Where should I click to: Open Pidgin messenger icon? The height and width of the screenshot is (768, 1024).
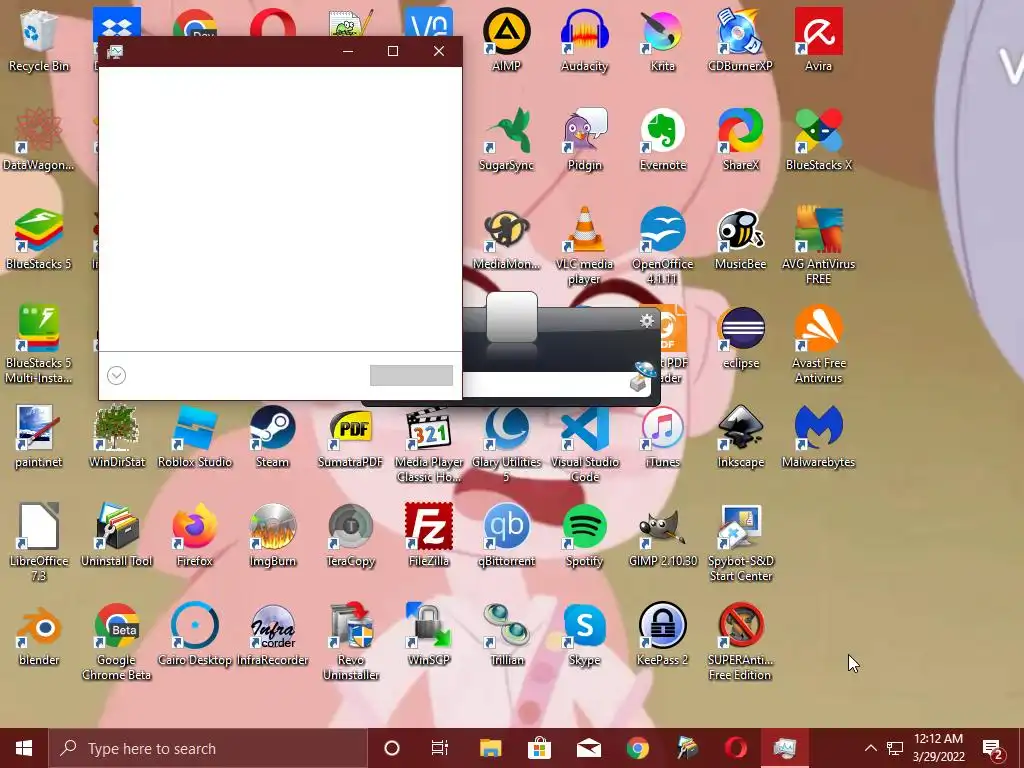(584, 140)
